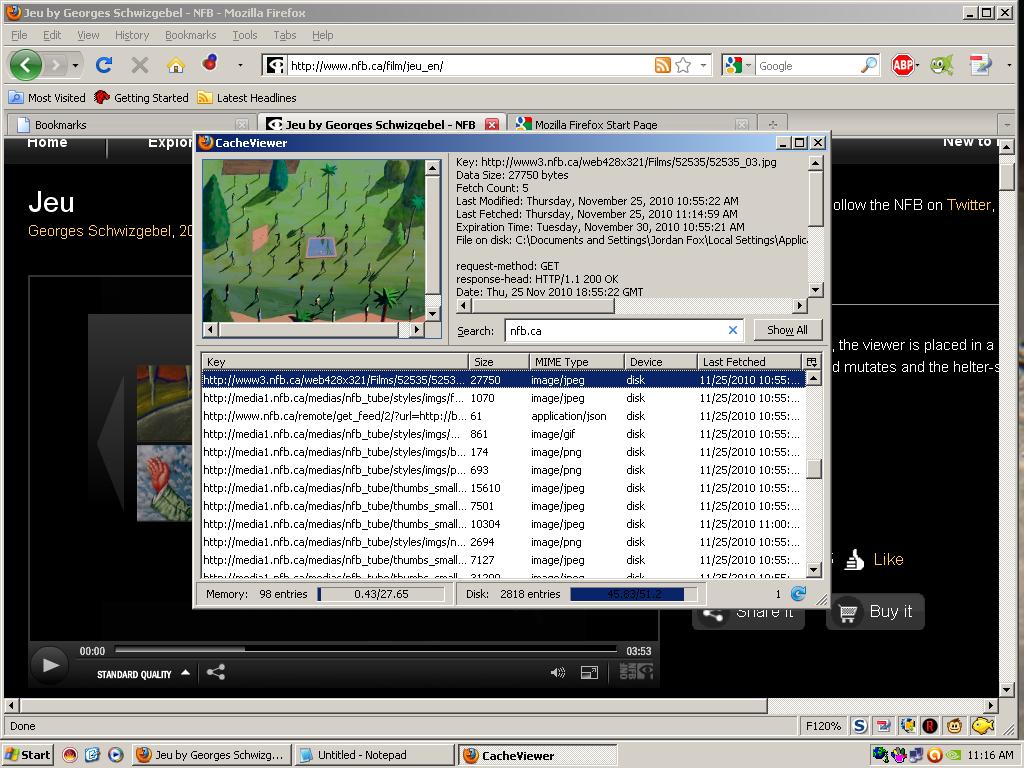Open Untitled - Notepad from the taskbar

[x=371, y=755]
